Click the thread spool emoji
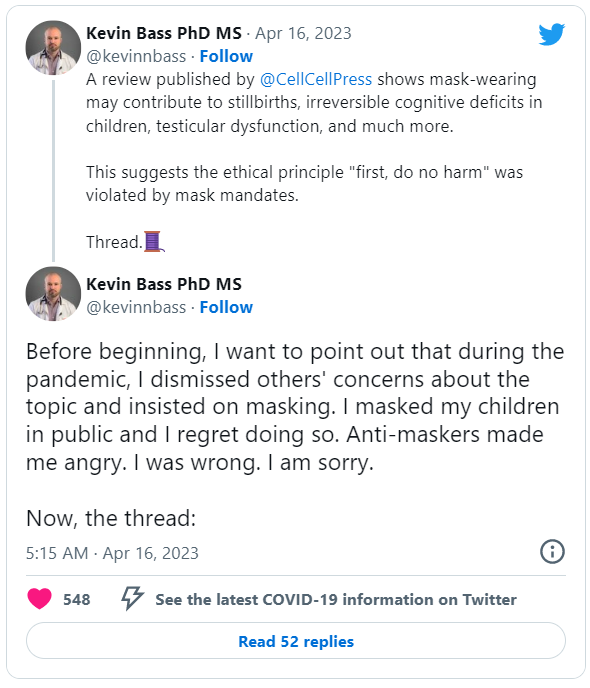The height and width of the screenshot is (688, 590). (154, 242)
